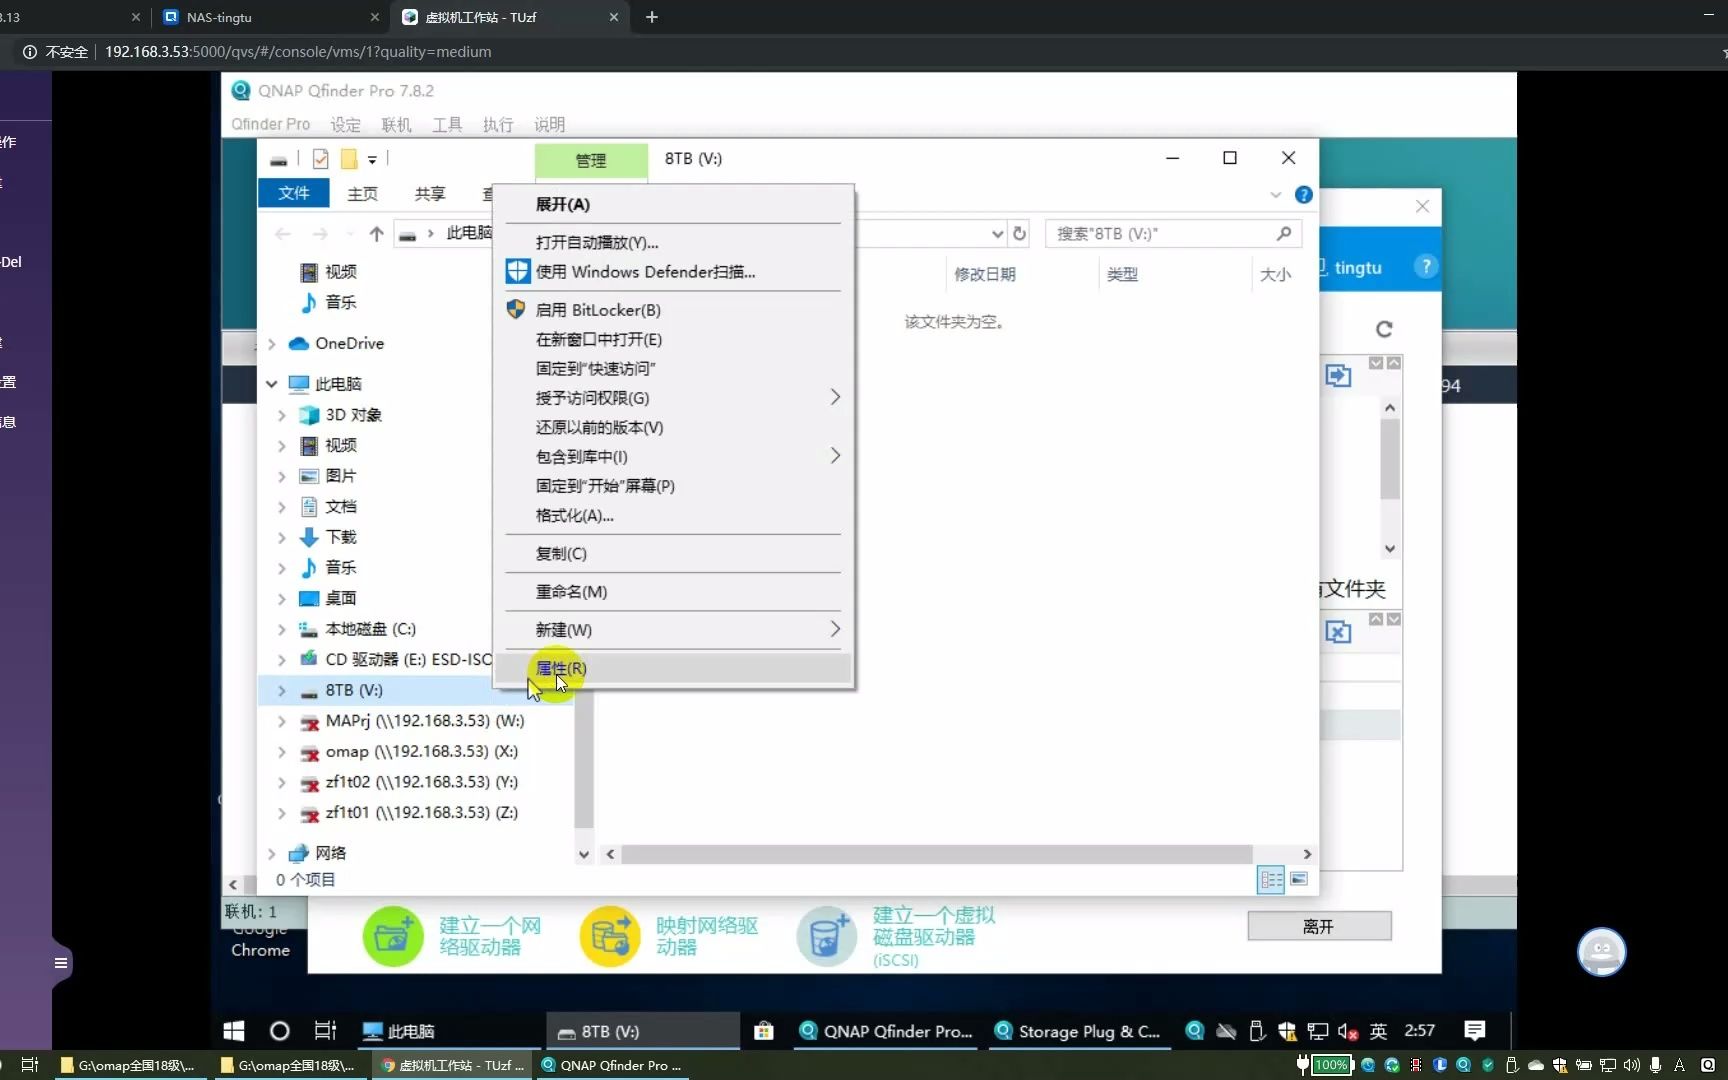The width and height of the screenshot is (1728, 1080).
Task: Click the 100% battery level indicator
Action: click(x=1331, y=1066)
